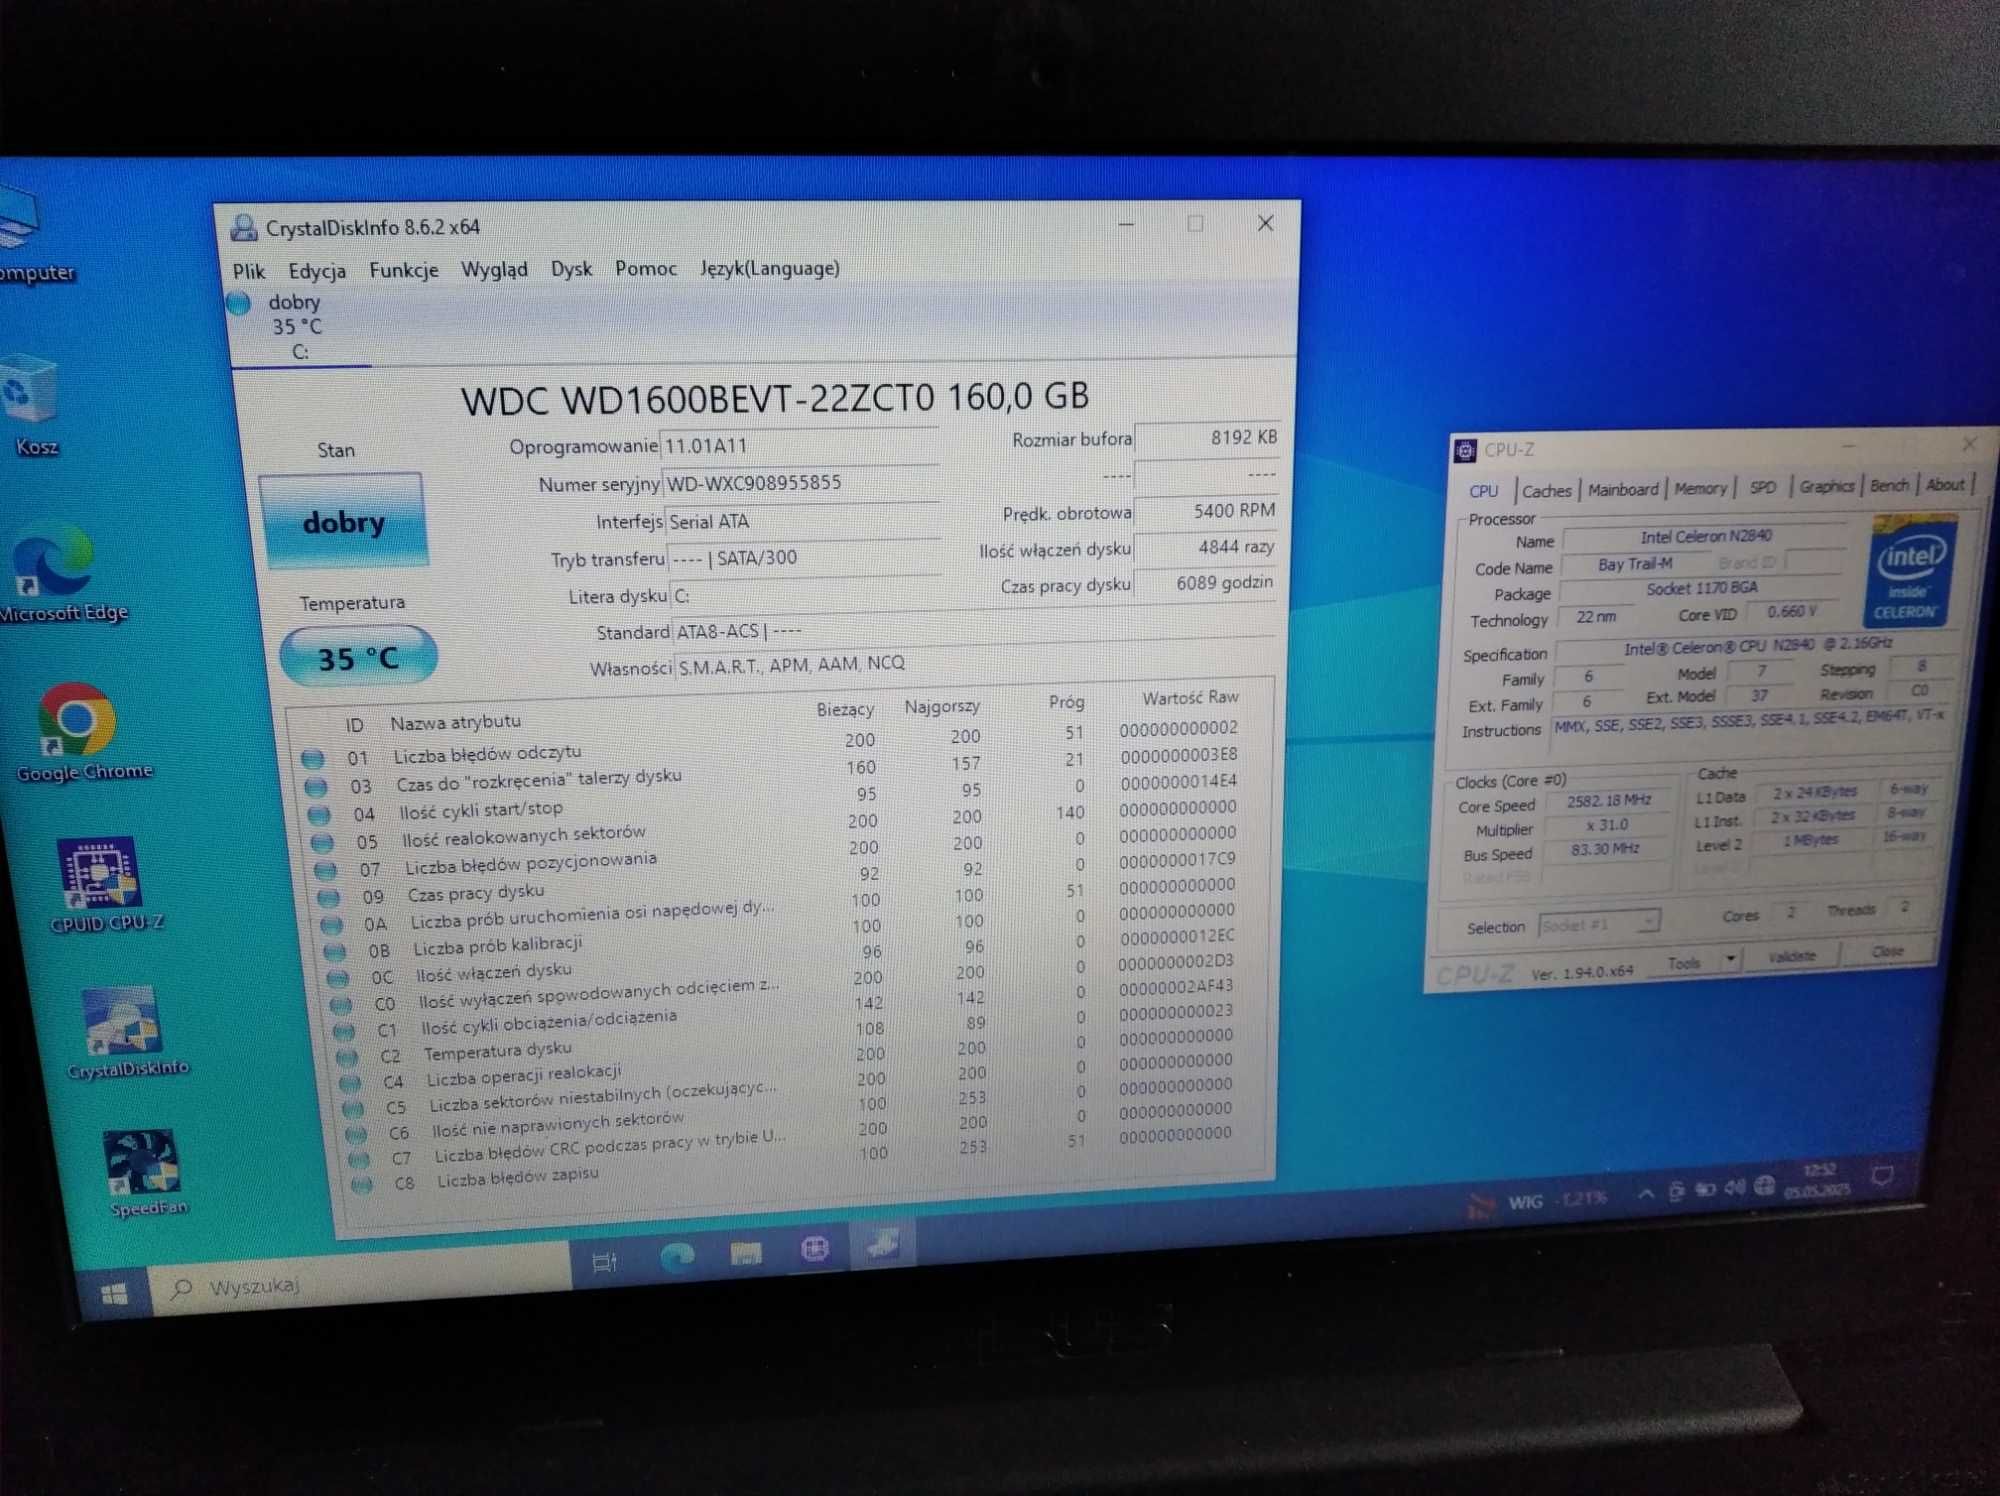
Task: Open the CrystalDiskInfo desktop shortcut
Action: click(125, 1033)
